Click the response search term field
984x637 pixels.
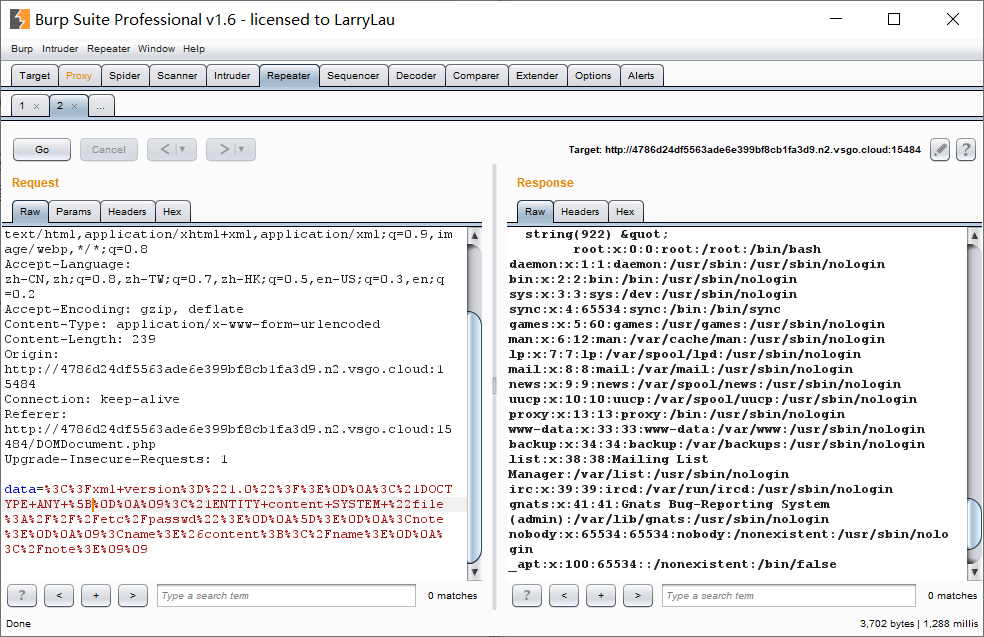(x=789, y=595)
